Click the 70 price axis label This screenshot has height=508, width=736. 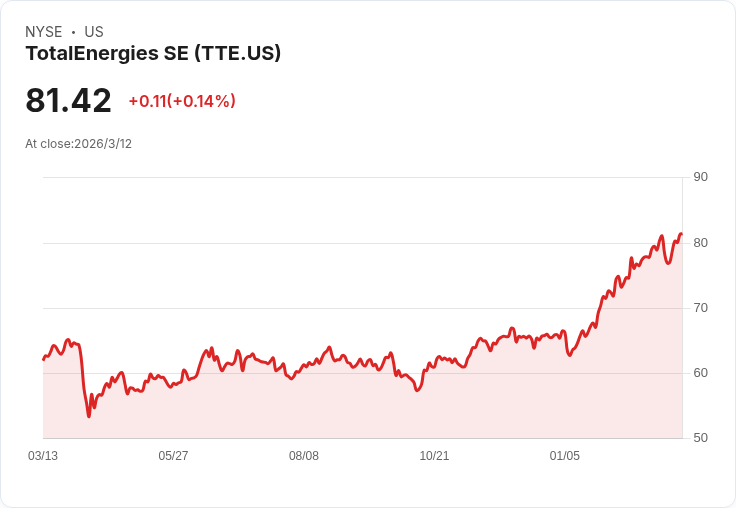(700, 308)
